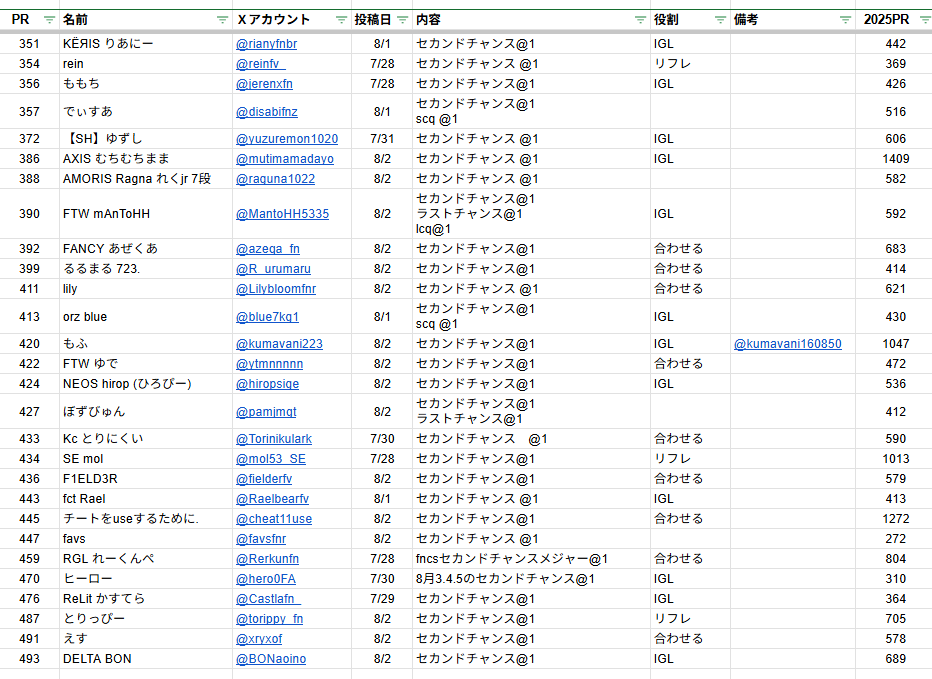The image size is (932, 679).
Task: Open the filter for the 備考 column
Action: tap(845, 20)
